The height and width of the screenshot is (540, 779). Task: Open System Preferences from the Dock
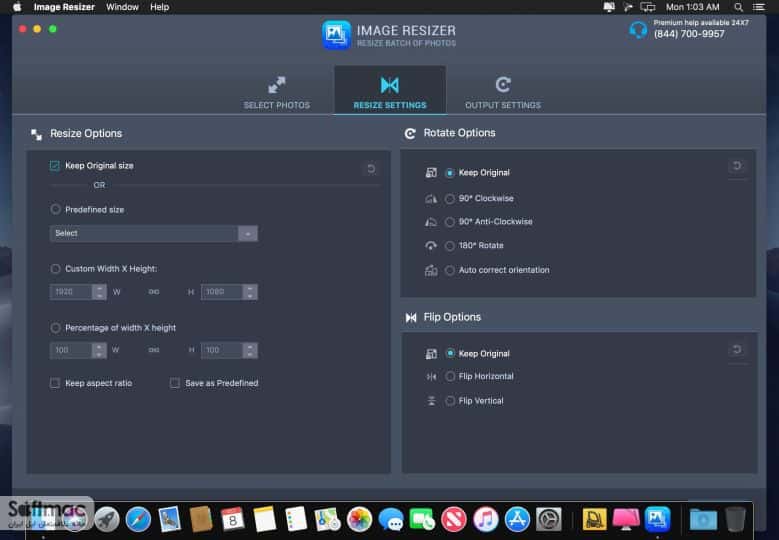(x=549, y=520)
